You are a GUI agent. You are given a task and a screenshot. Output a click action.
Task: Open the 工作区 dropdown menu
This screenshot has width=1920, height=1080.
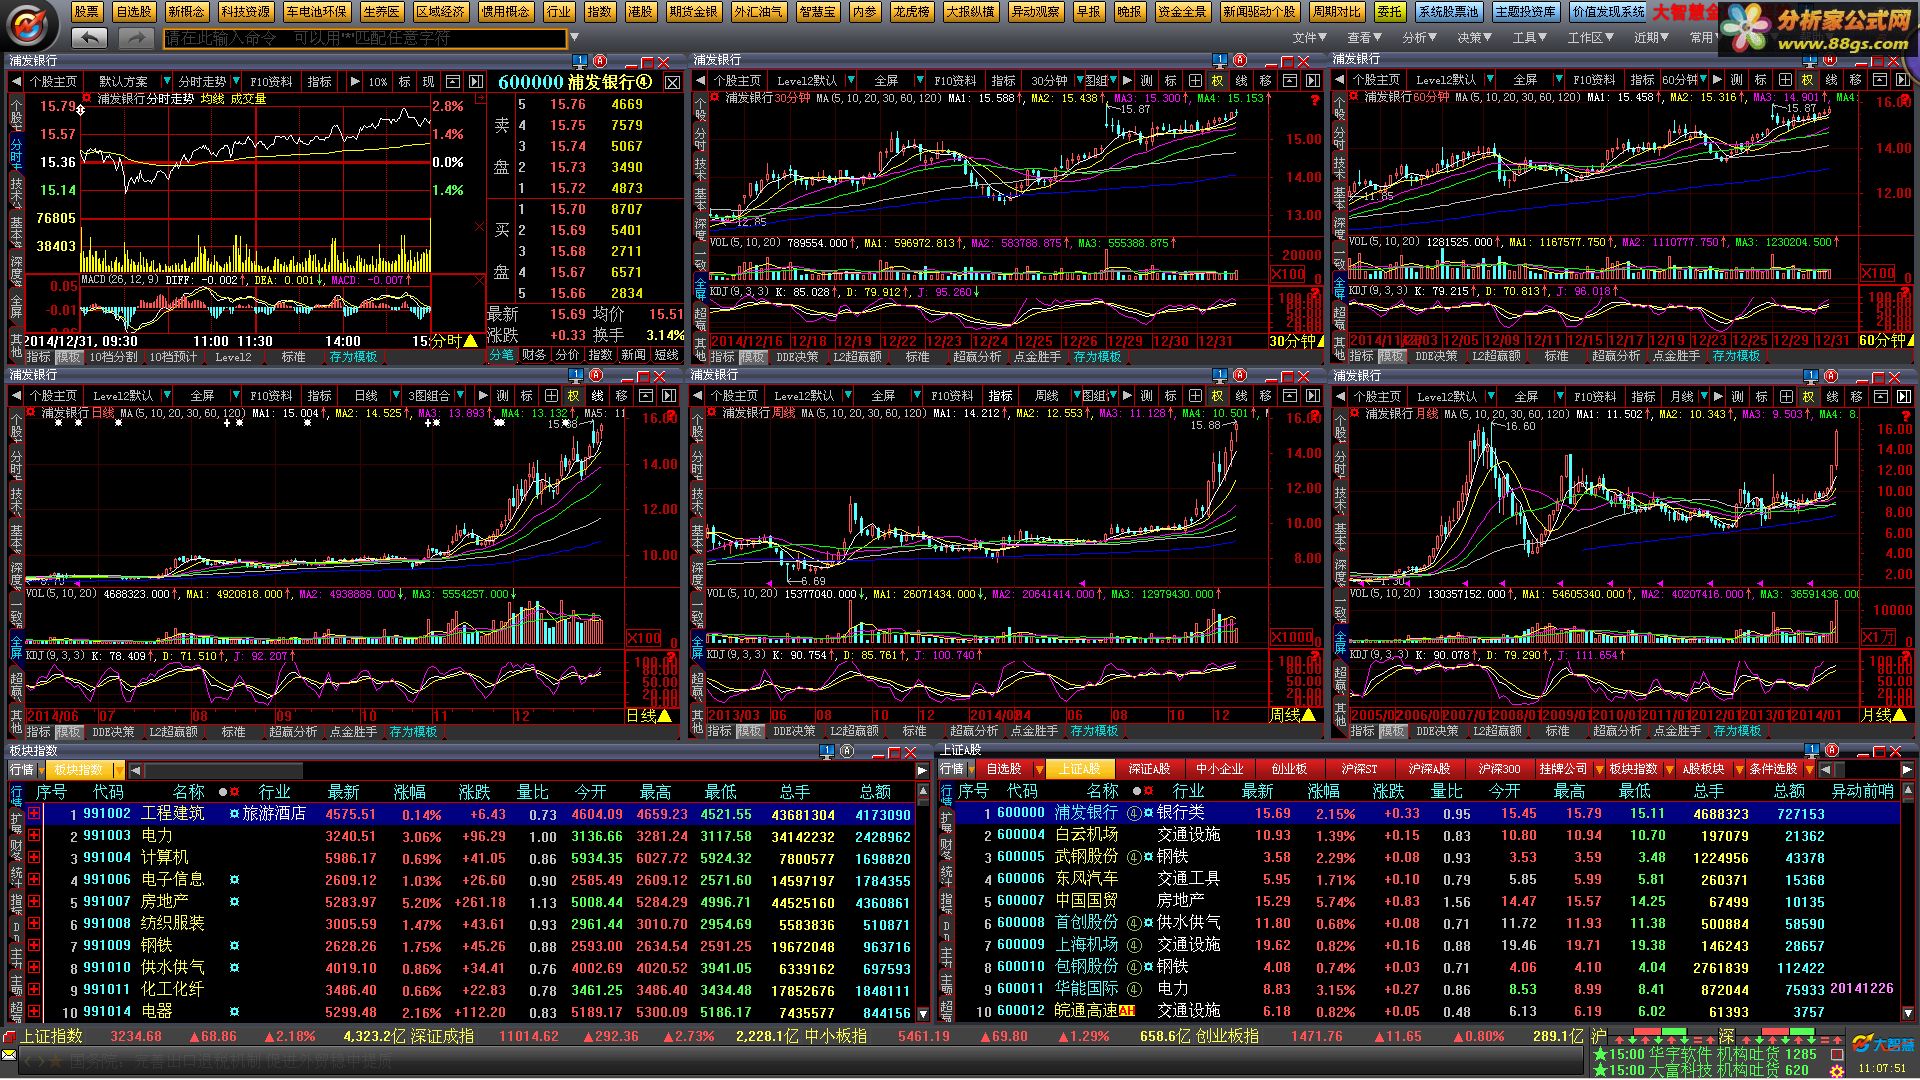pos(1590,38)
